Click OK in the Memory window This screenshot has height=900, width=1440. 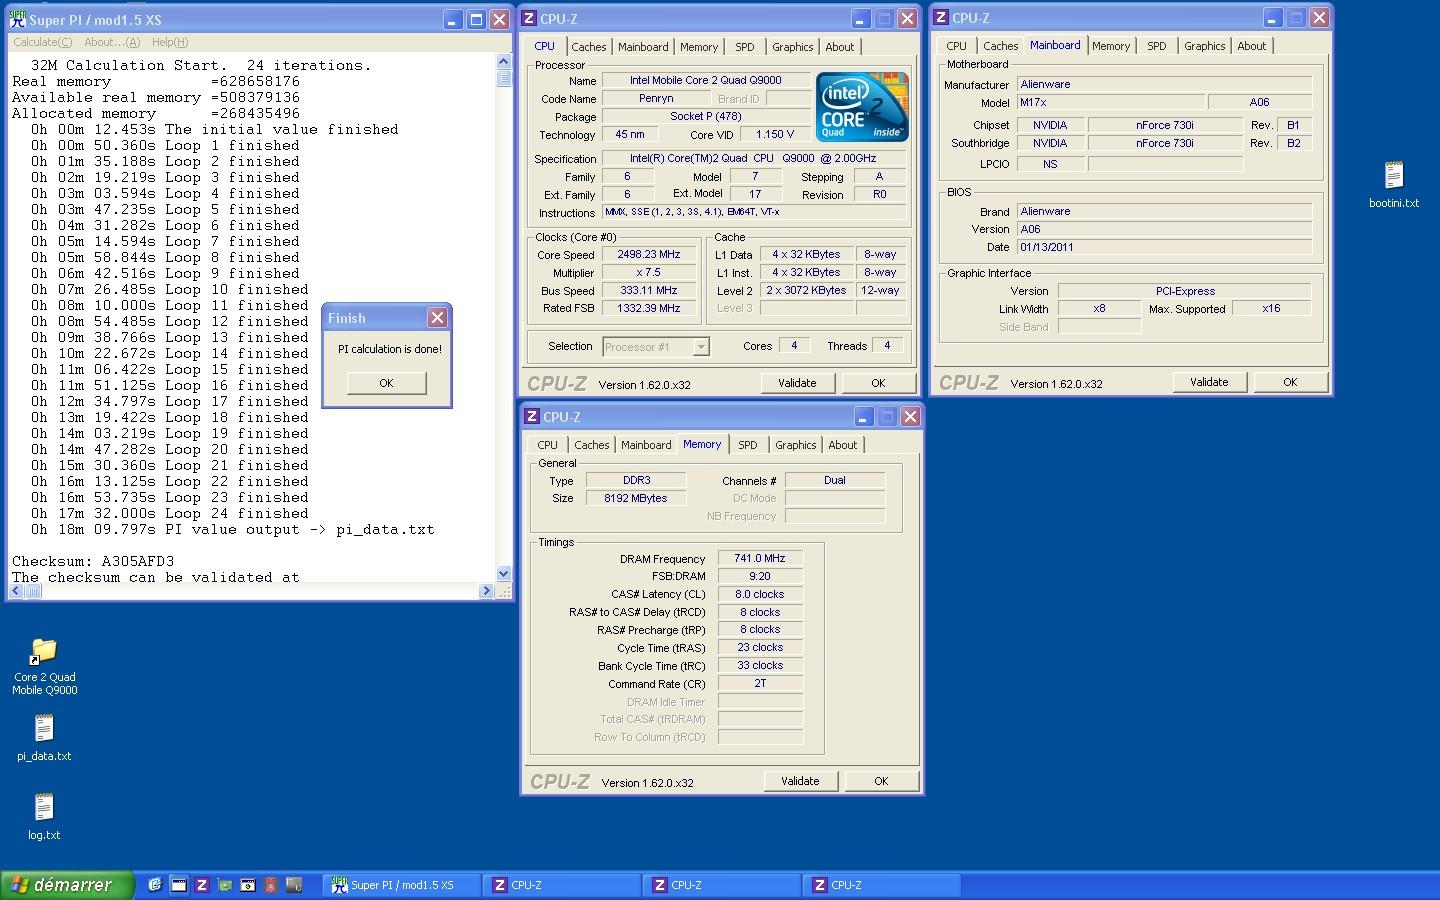click(x=881, y=781)
